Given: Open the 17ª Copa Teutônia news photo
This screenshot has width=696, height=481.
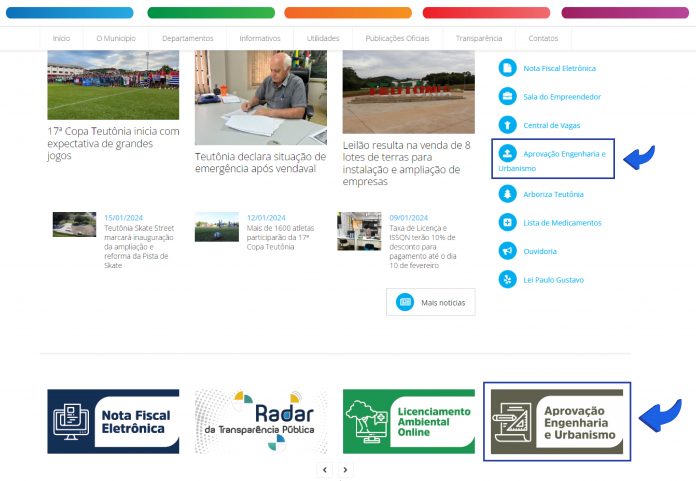Looking at the screenshot, I should pos(113,85).
